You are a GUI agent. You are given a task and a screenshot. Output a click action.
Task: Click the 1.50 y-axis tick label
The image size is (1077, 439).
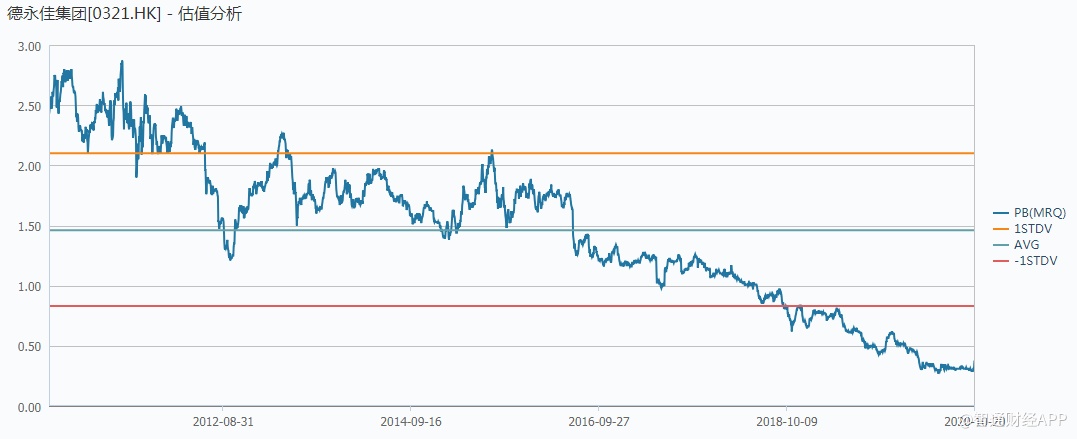[29, 226]
